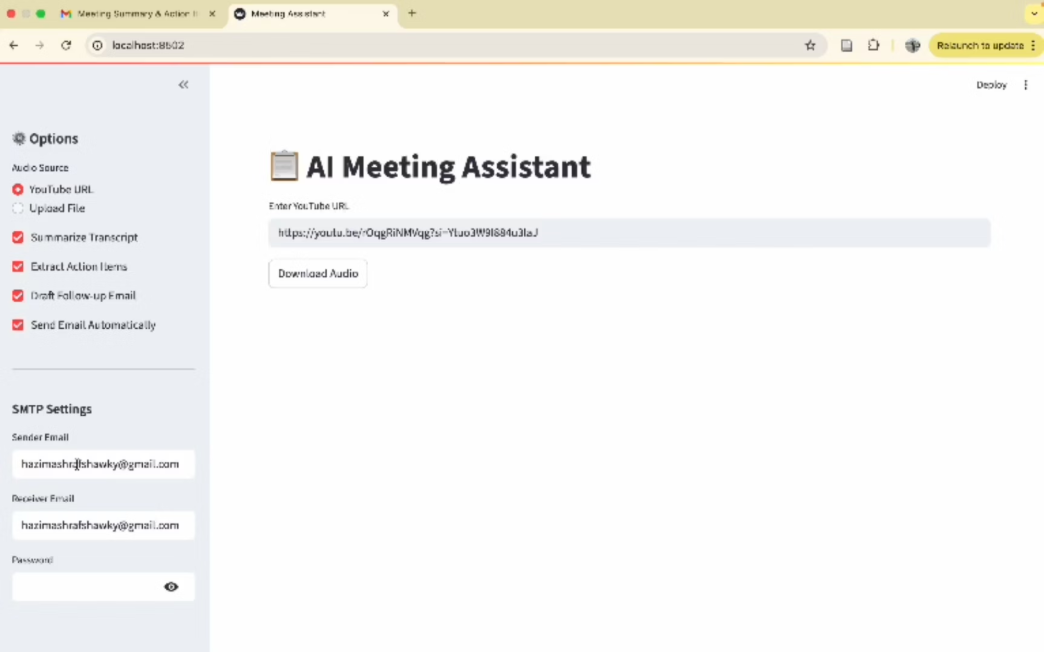This screenshot has height=652, width=1044.
Task: Open the Deploy menu
Action: point(990,85)
